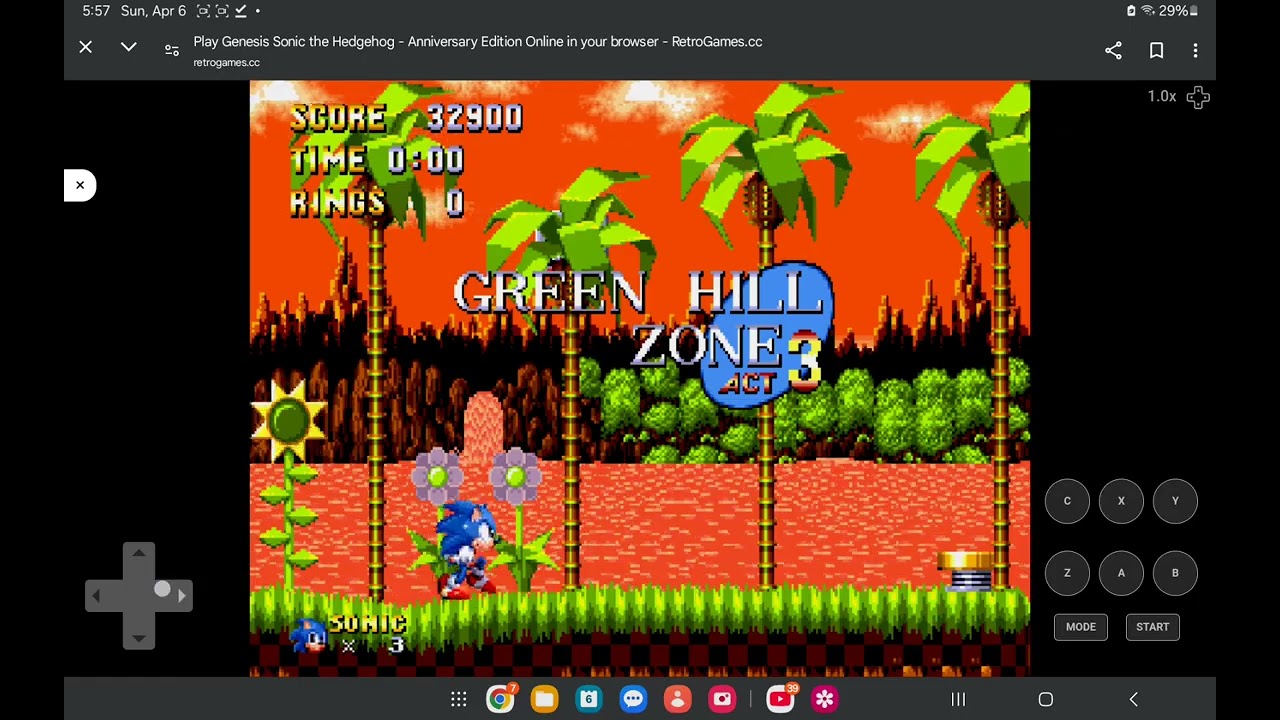
Task: Tap the 1.0x scale label
Action: pos(1161,97)
